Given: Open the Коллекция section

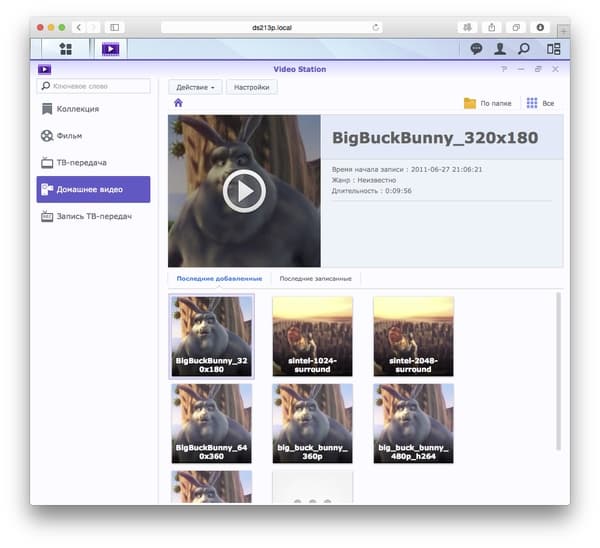Looking at the screenshot, I should tap(93, 109).
